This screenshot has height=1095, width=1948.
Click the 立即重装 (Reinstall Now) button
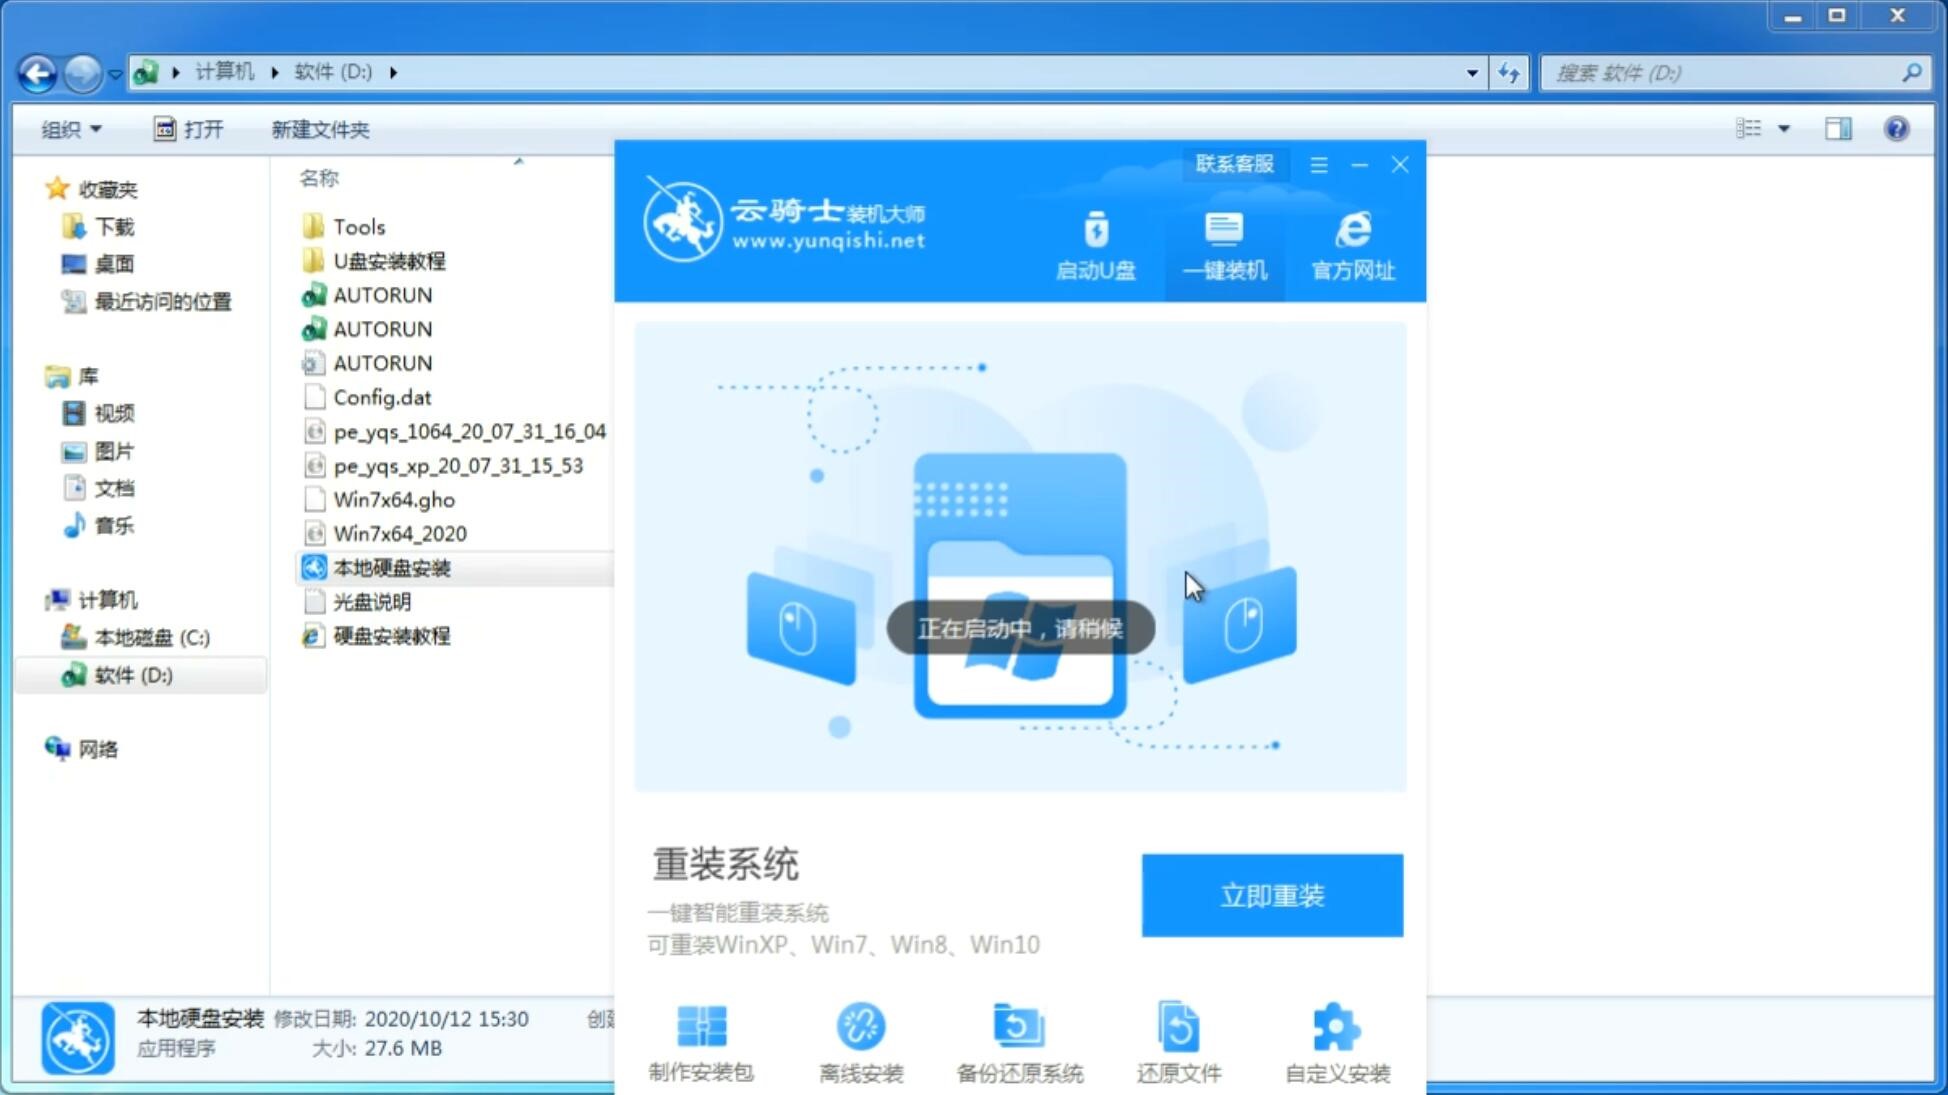1272,896
